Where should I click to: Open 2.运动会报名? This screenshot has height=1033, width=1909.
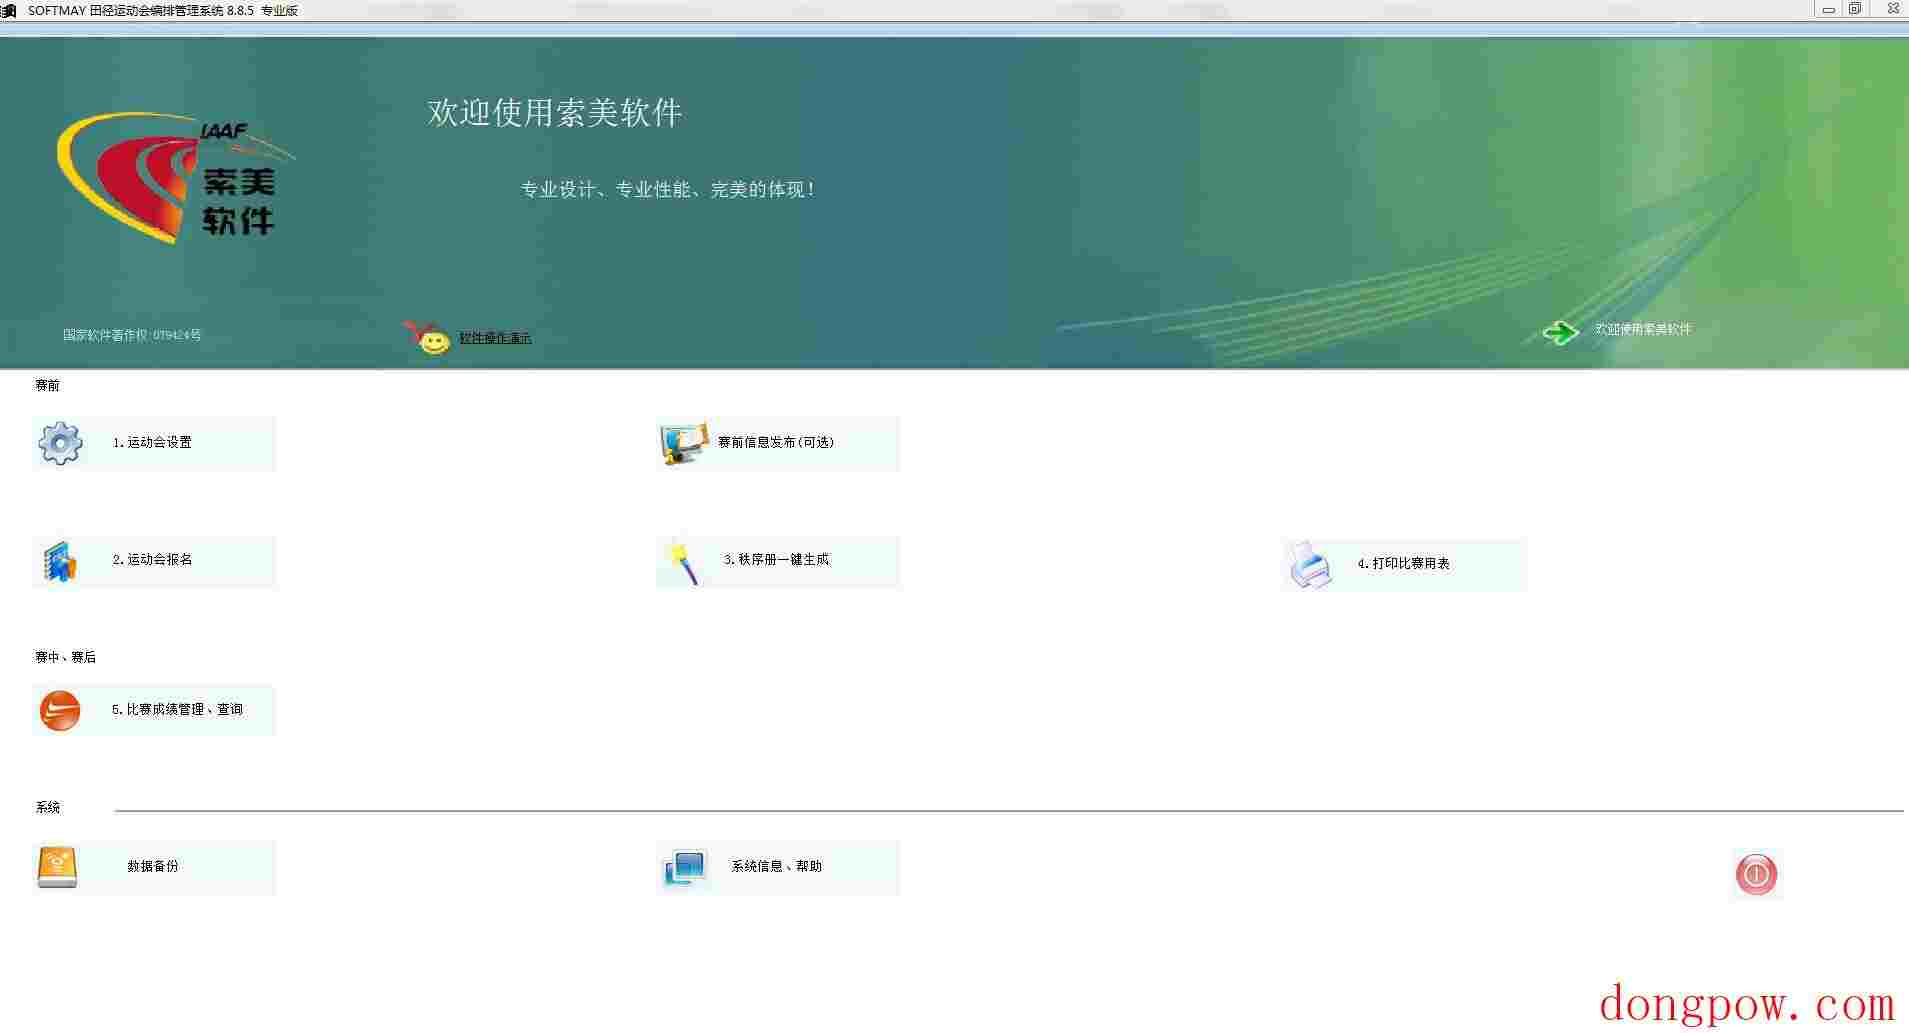coord(154,561)
